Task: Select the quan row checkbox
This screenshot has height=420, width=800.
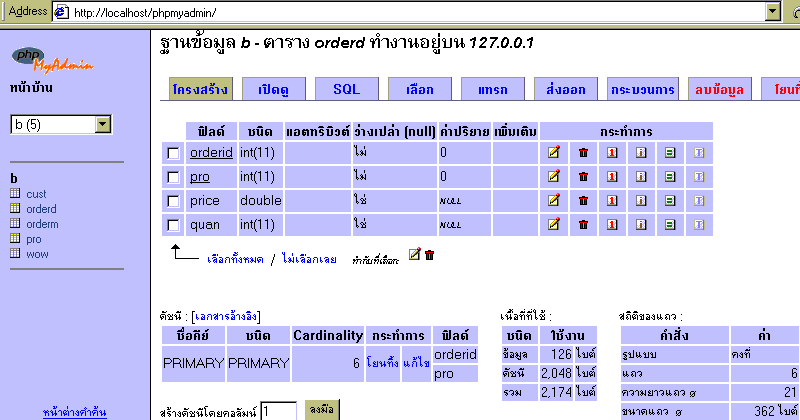Action: tap(174, 225)
